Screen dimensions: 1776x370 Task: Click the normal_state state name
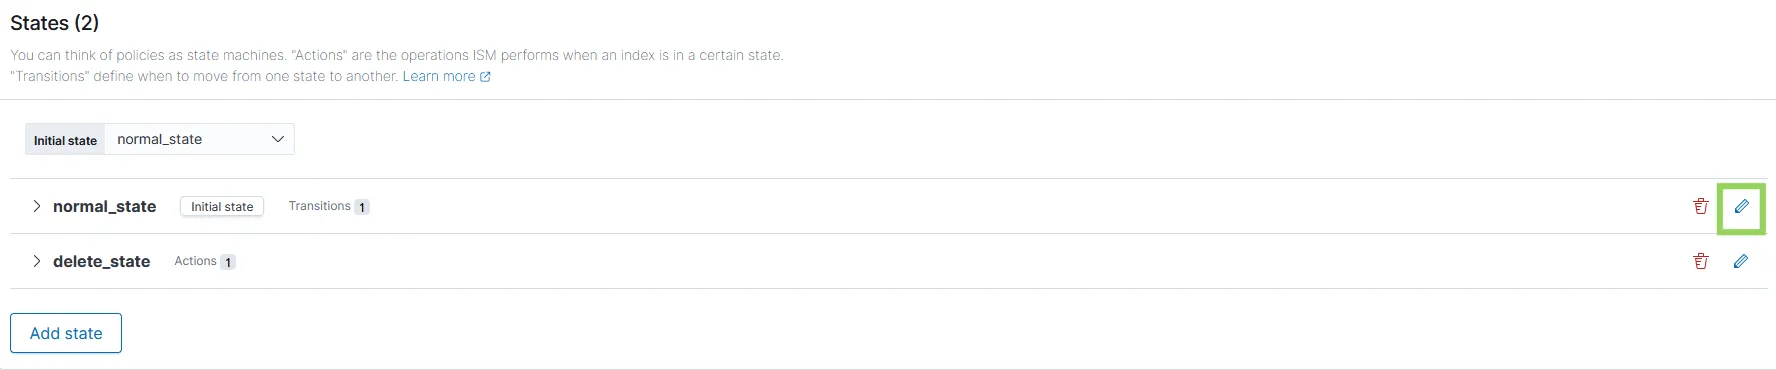coord(104,206)
